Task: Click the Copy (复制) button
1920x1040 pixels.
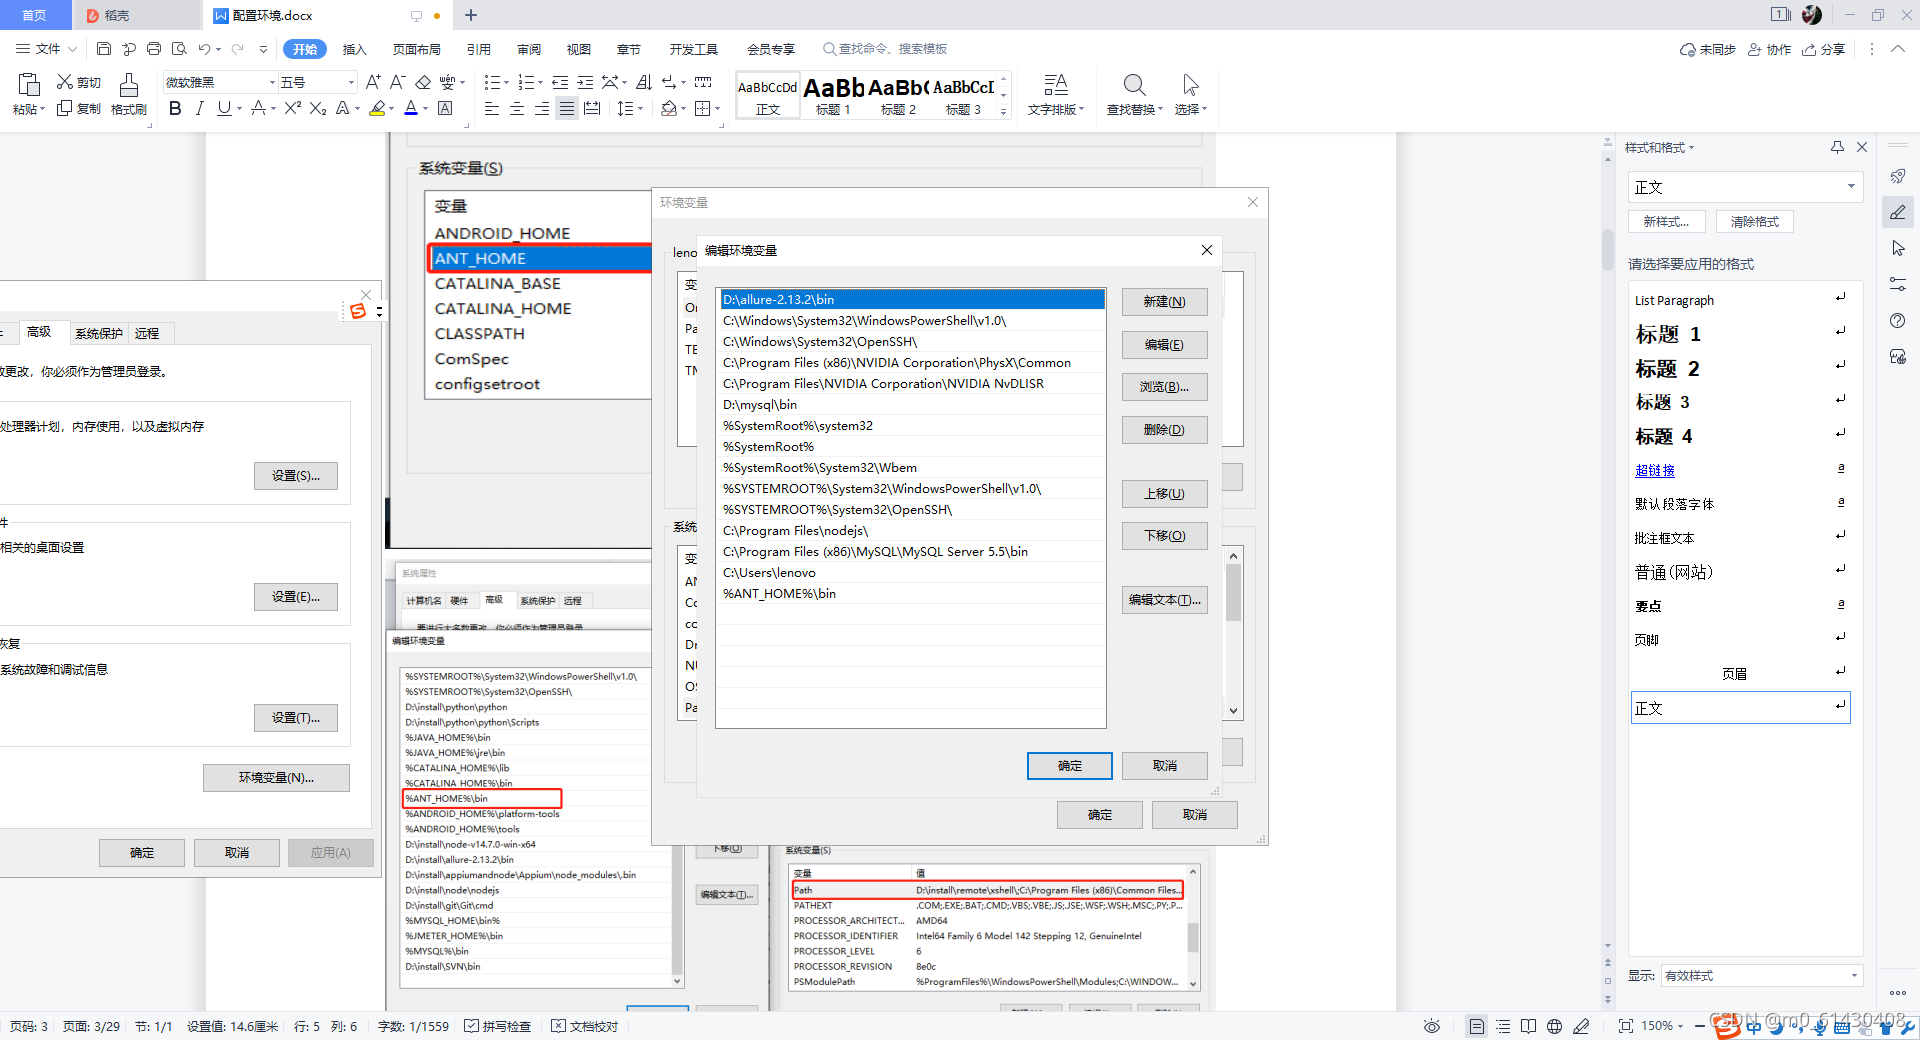Action: (78, 108)
